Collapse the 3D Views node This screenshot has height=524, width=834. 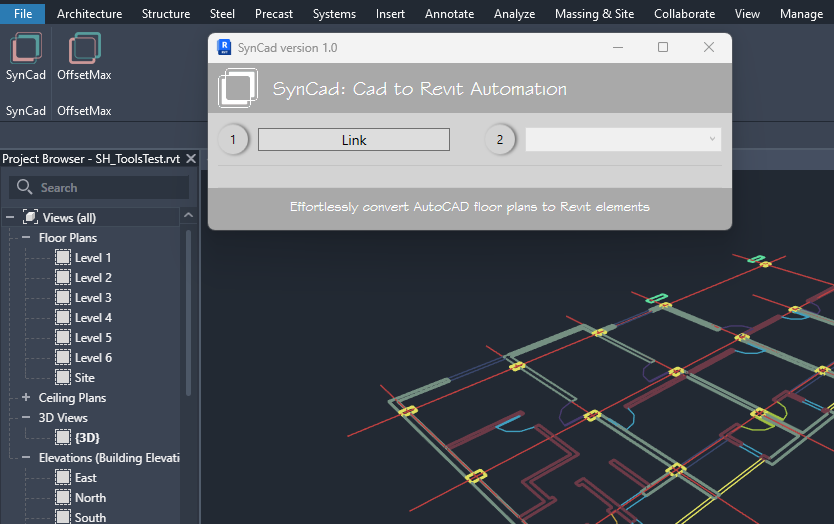(x=26, y=418)
